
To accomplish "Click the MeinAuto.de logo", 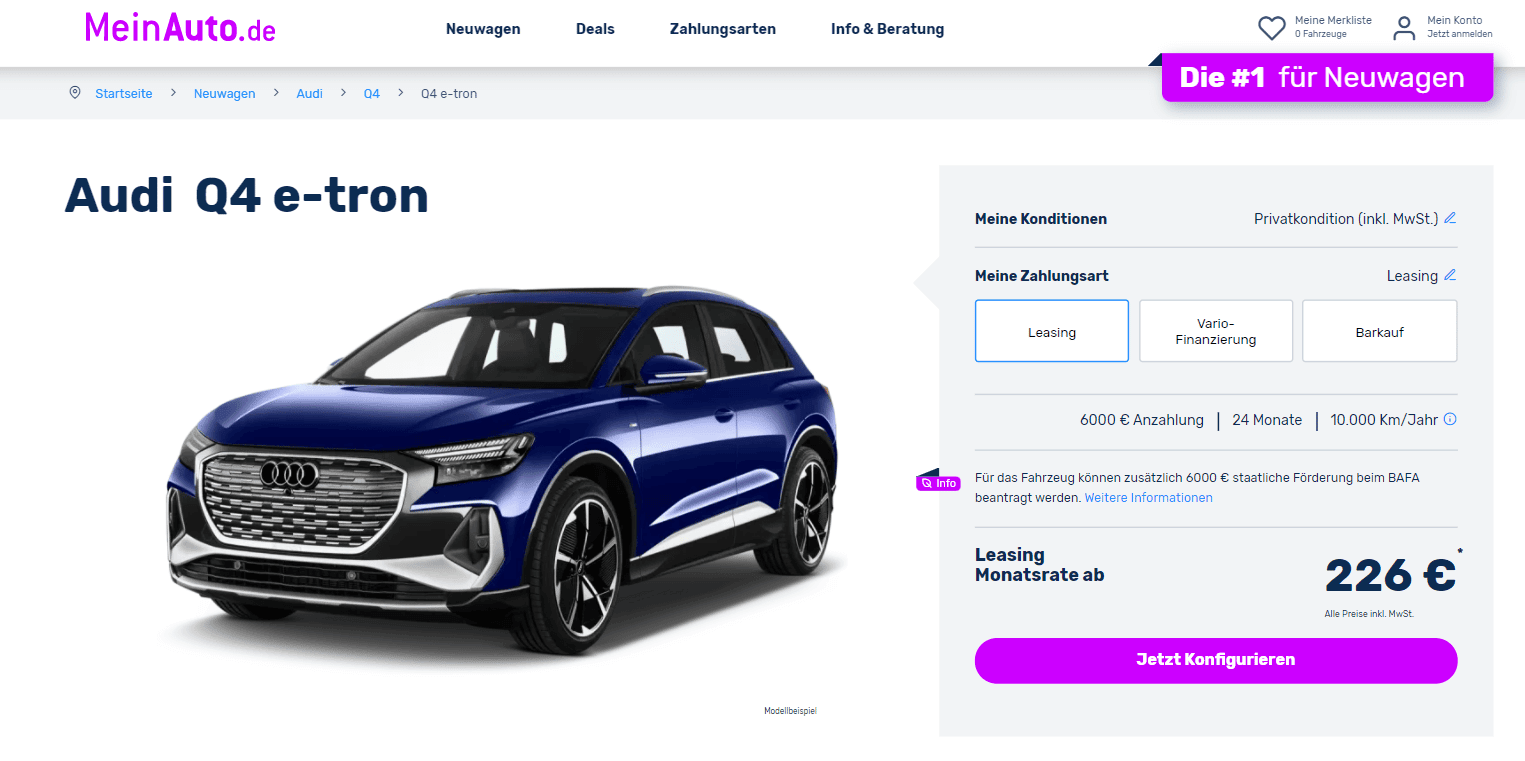I will coord(180,27).
